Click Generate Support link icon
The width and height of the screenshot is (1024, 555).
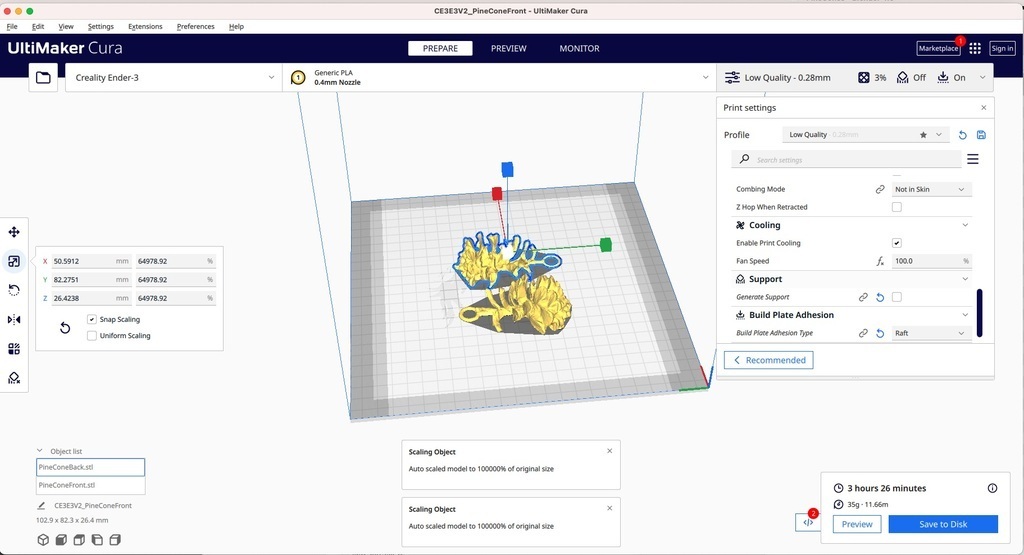pos(863,297)
